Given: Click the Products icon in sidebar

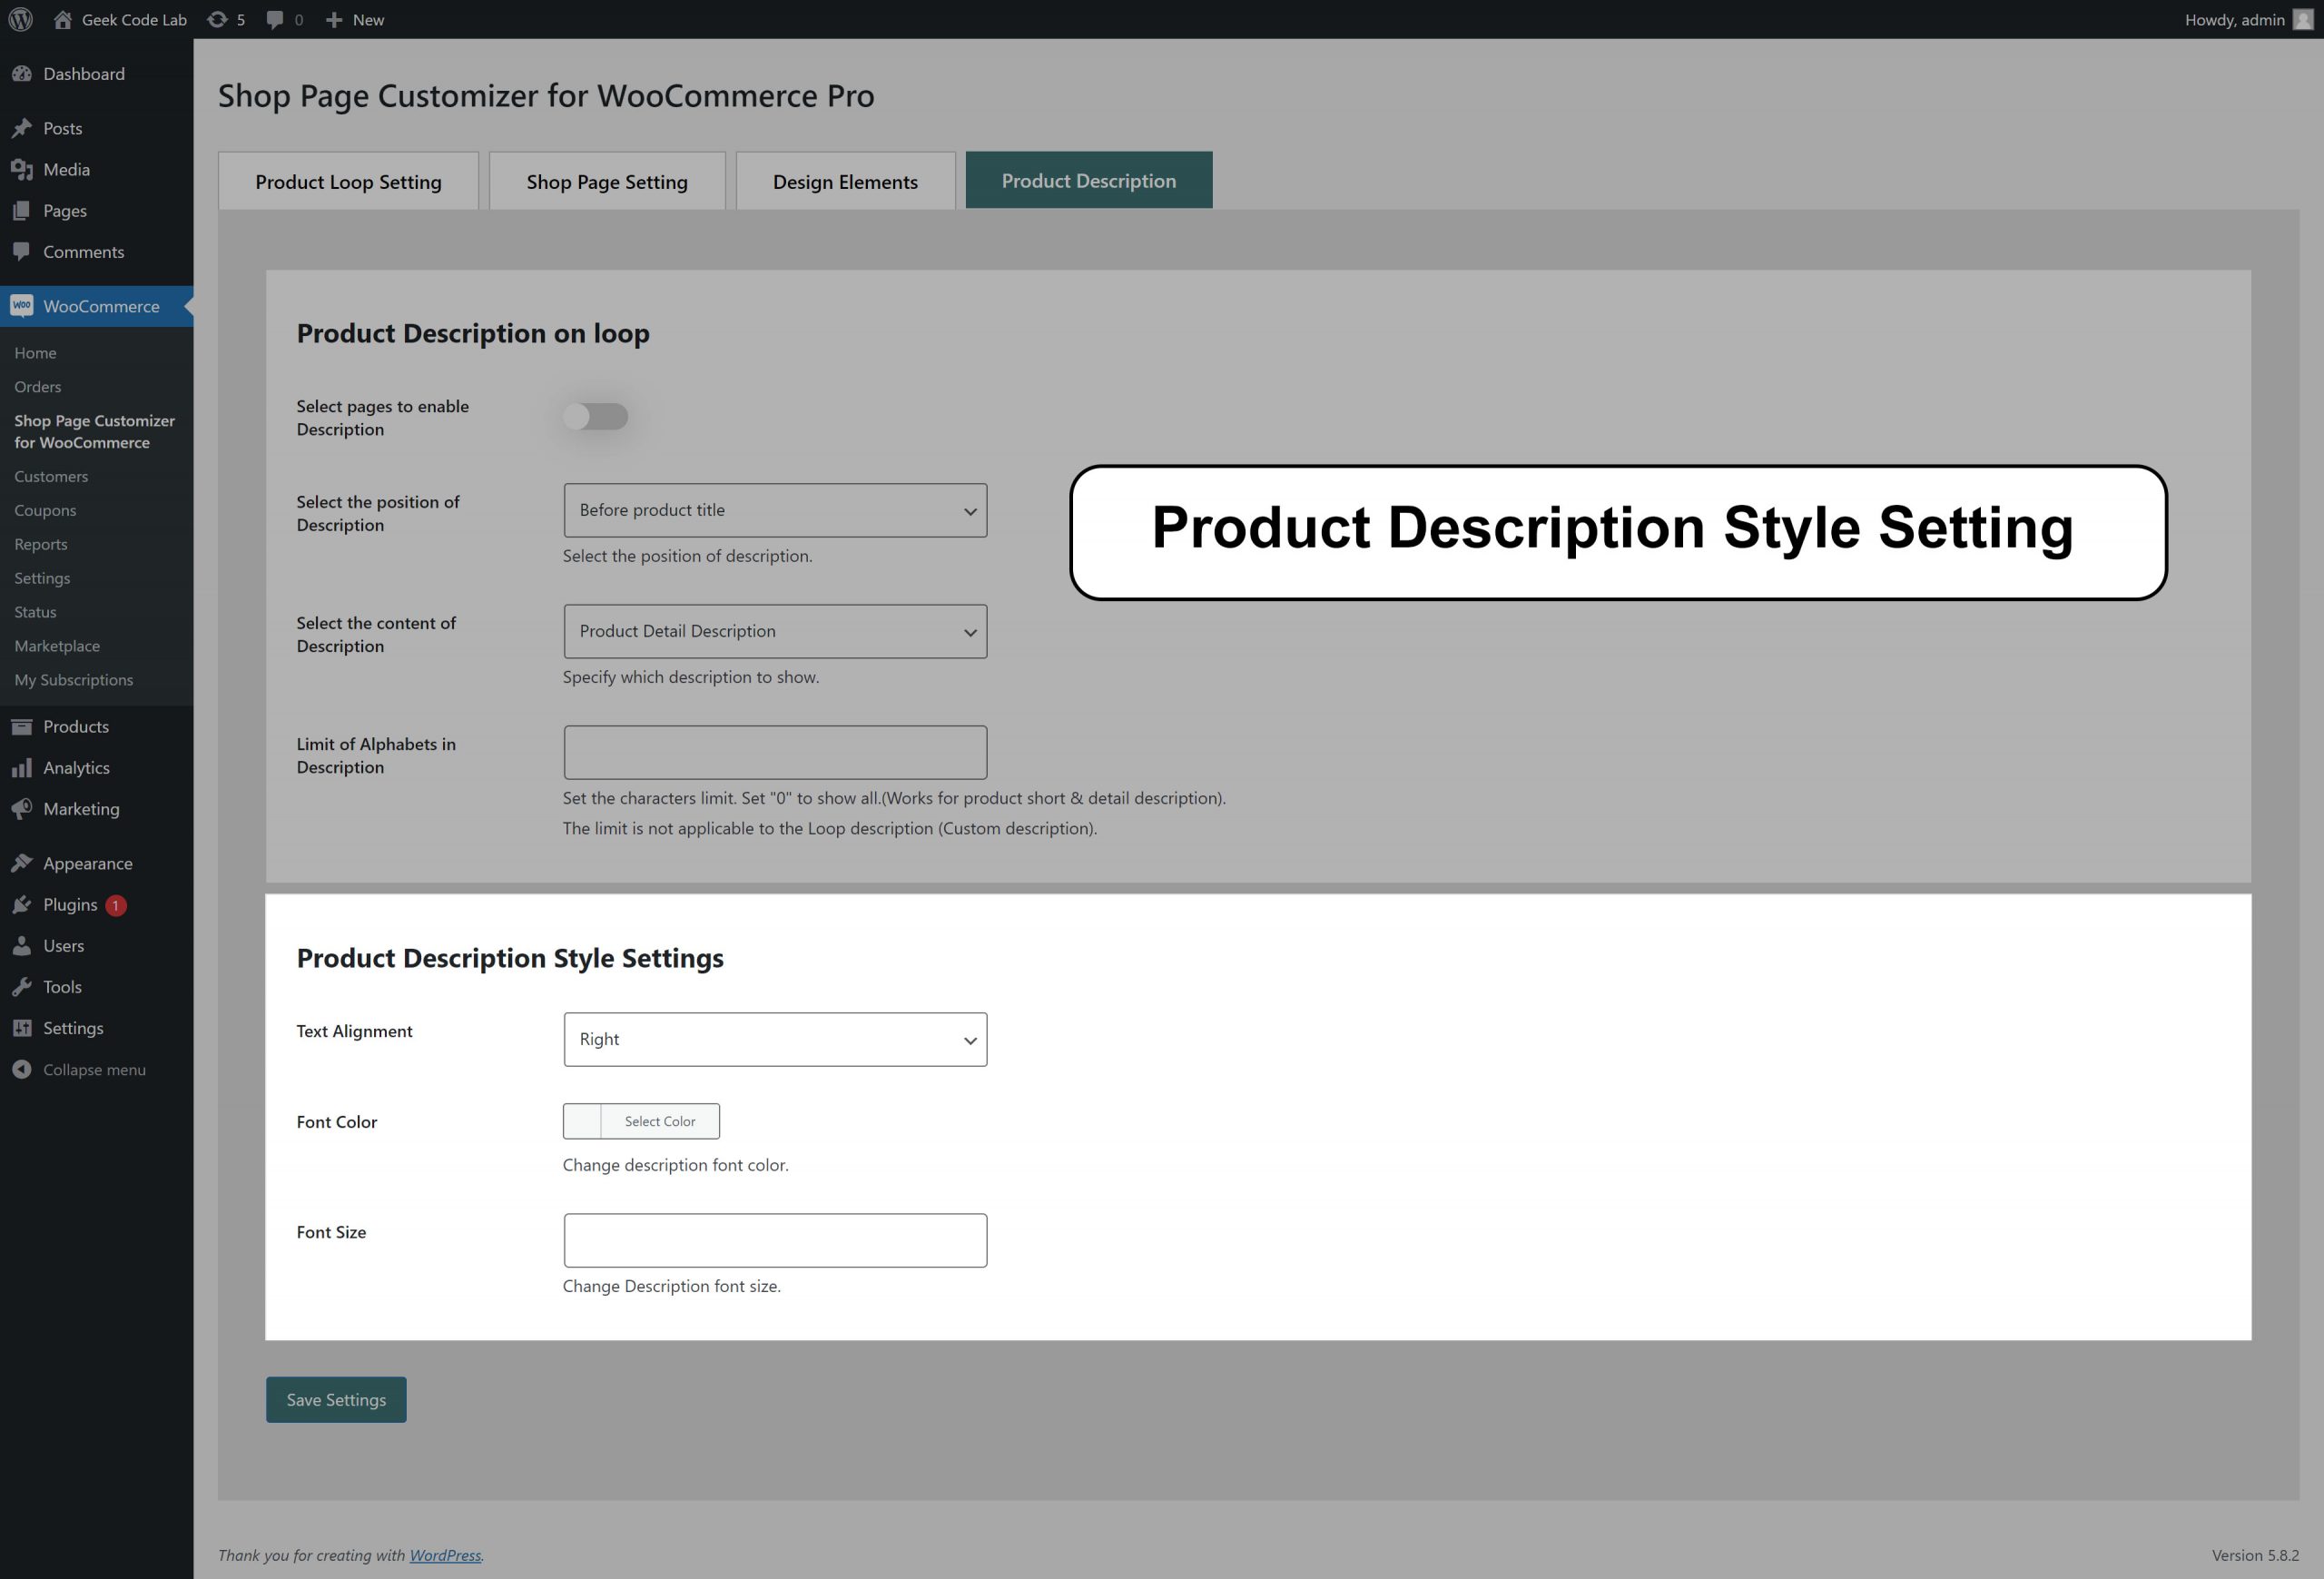Looking at the screenshot, I should point(22,727).
